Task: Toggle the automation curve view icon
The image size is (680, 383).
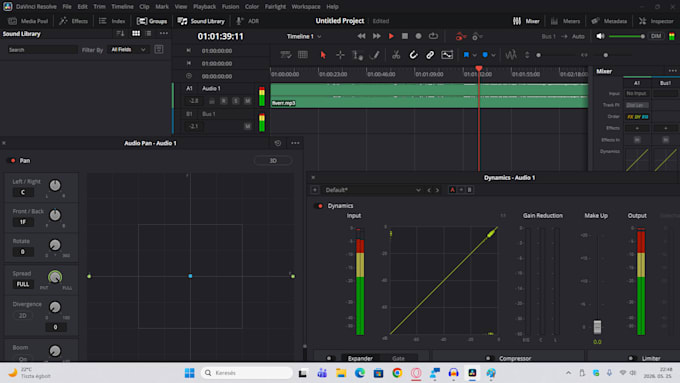Action: pyautogui.click(x=447, y=55)
